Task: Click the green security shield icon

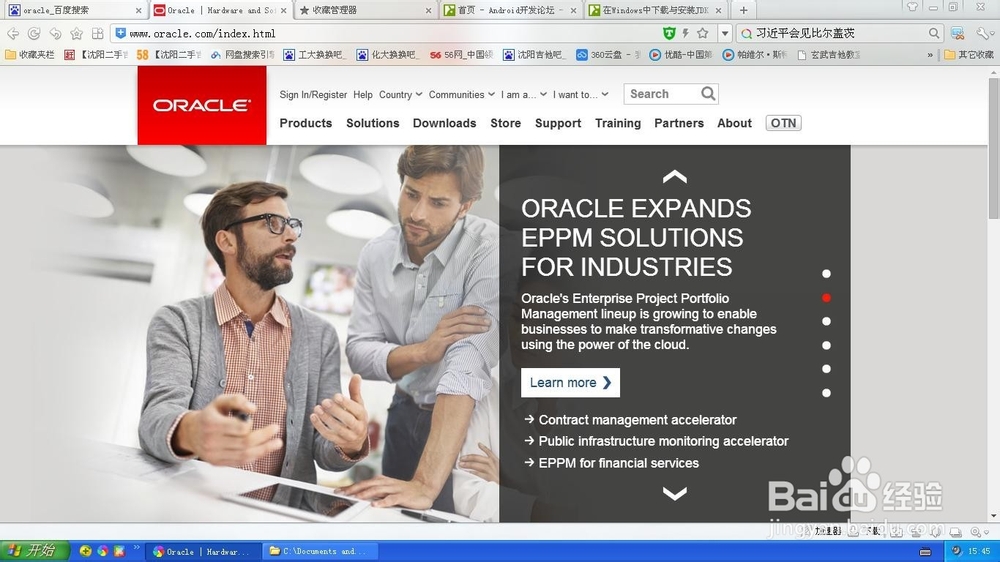Action: click(668, 33)
